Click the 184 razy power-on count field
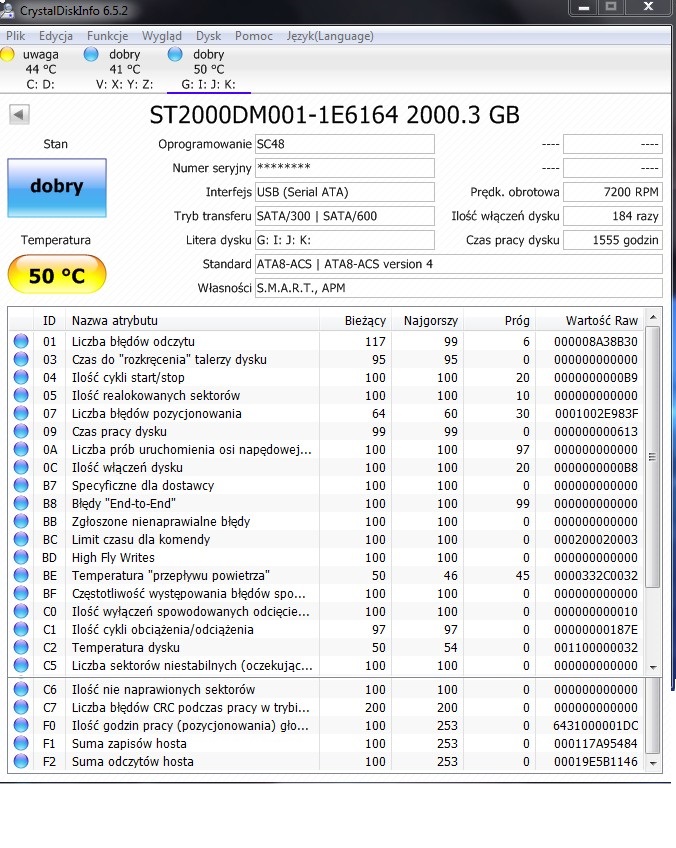This screenshot has width=676, height=848. click(613, 216)
